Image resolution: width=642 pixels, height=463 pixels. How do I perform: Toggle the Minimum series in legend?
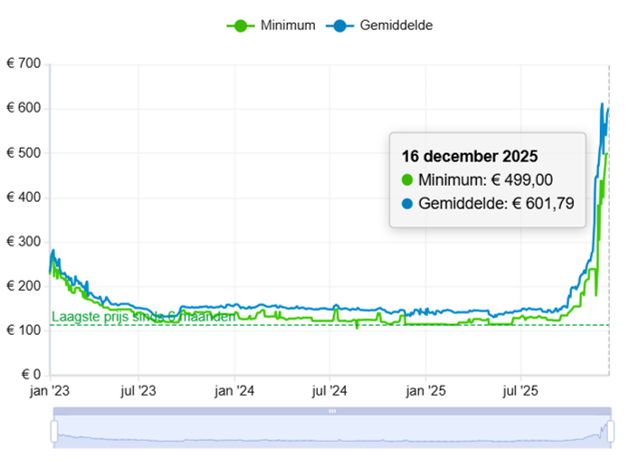pyautogui.click(x=271, y=25)
